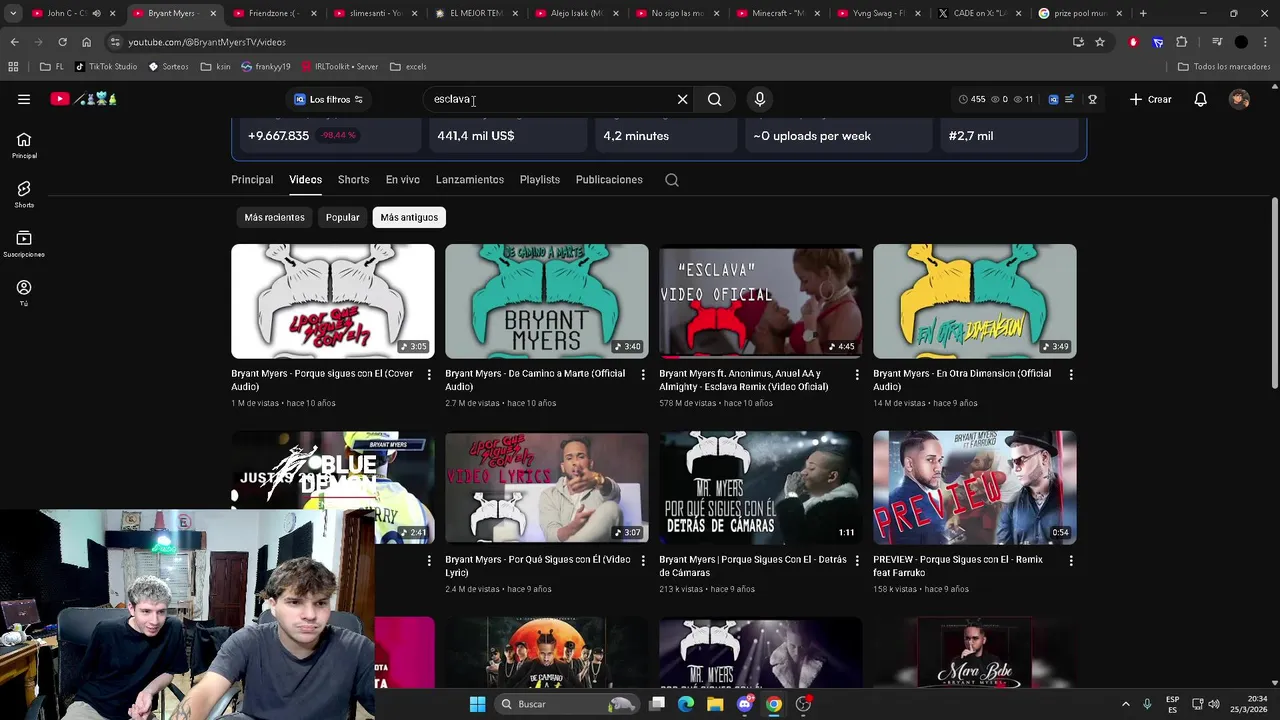The height and width of the screenshot is (720, 1280).
Task: Select the Más antiguos filter chip
Action: tap(409, 217)
